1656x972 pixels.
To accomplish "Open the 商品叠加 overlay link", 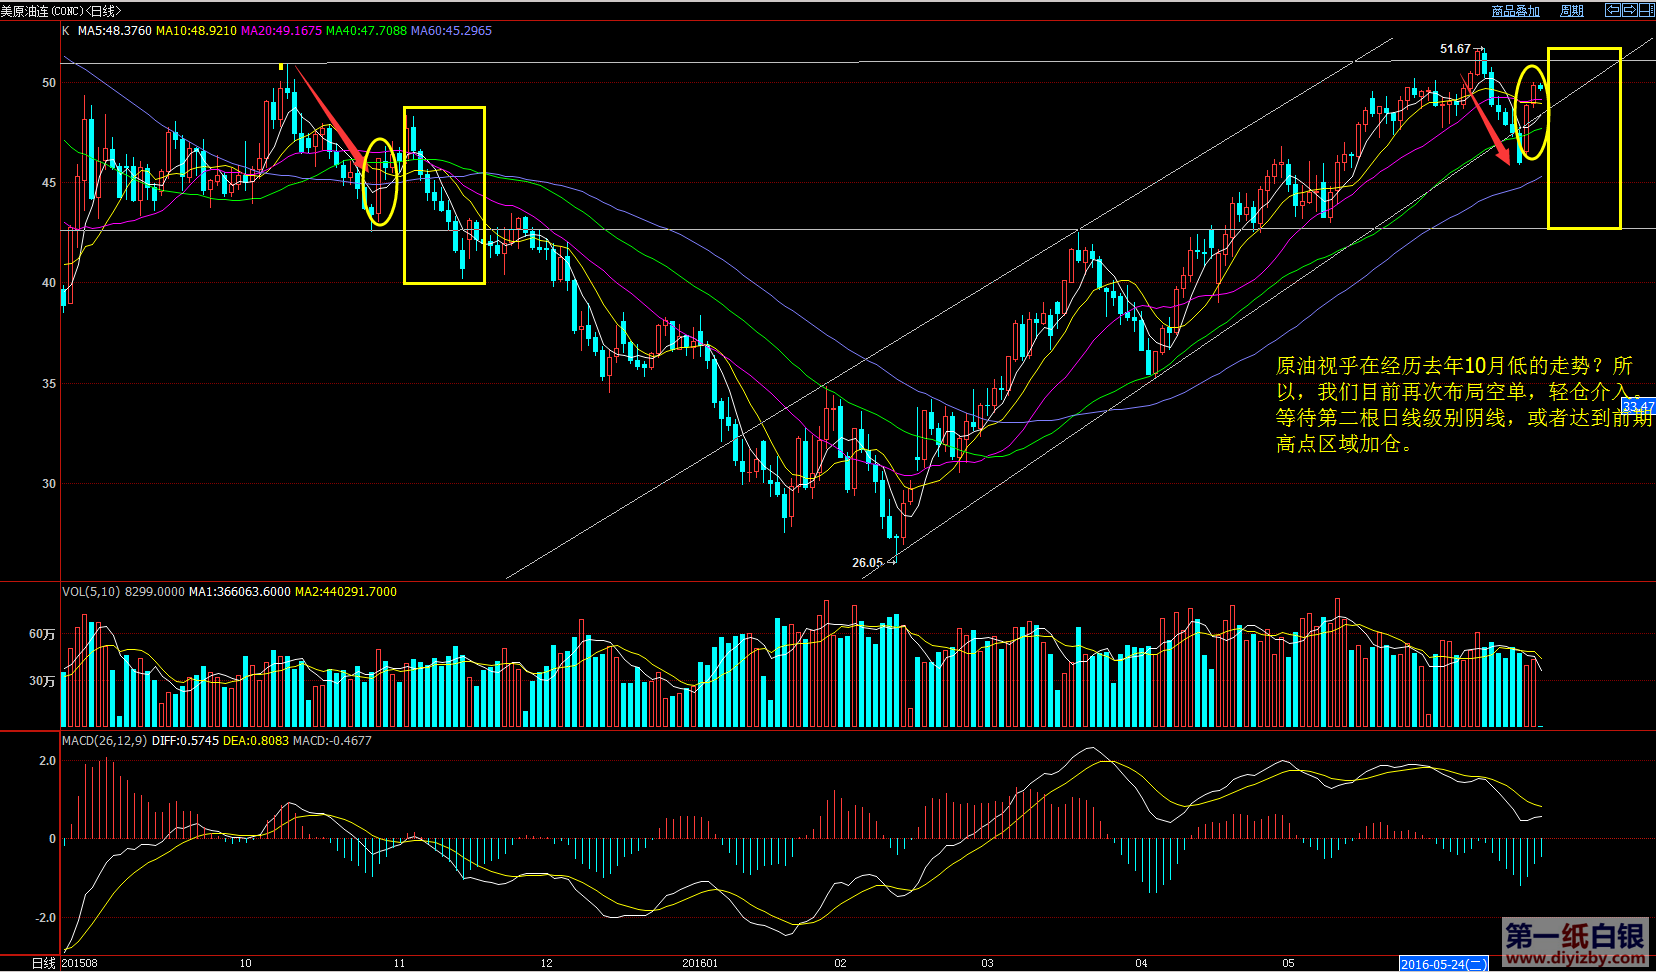I will click(x=1515, y=11).
